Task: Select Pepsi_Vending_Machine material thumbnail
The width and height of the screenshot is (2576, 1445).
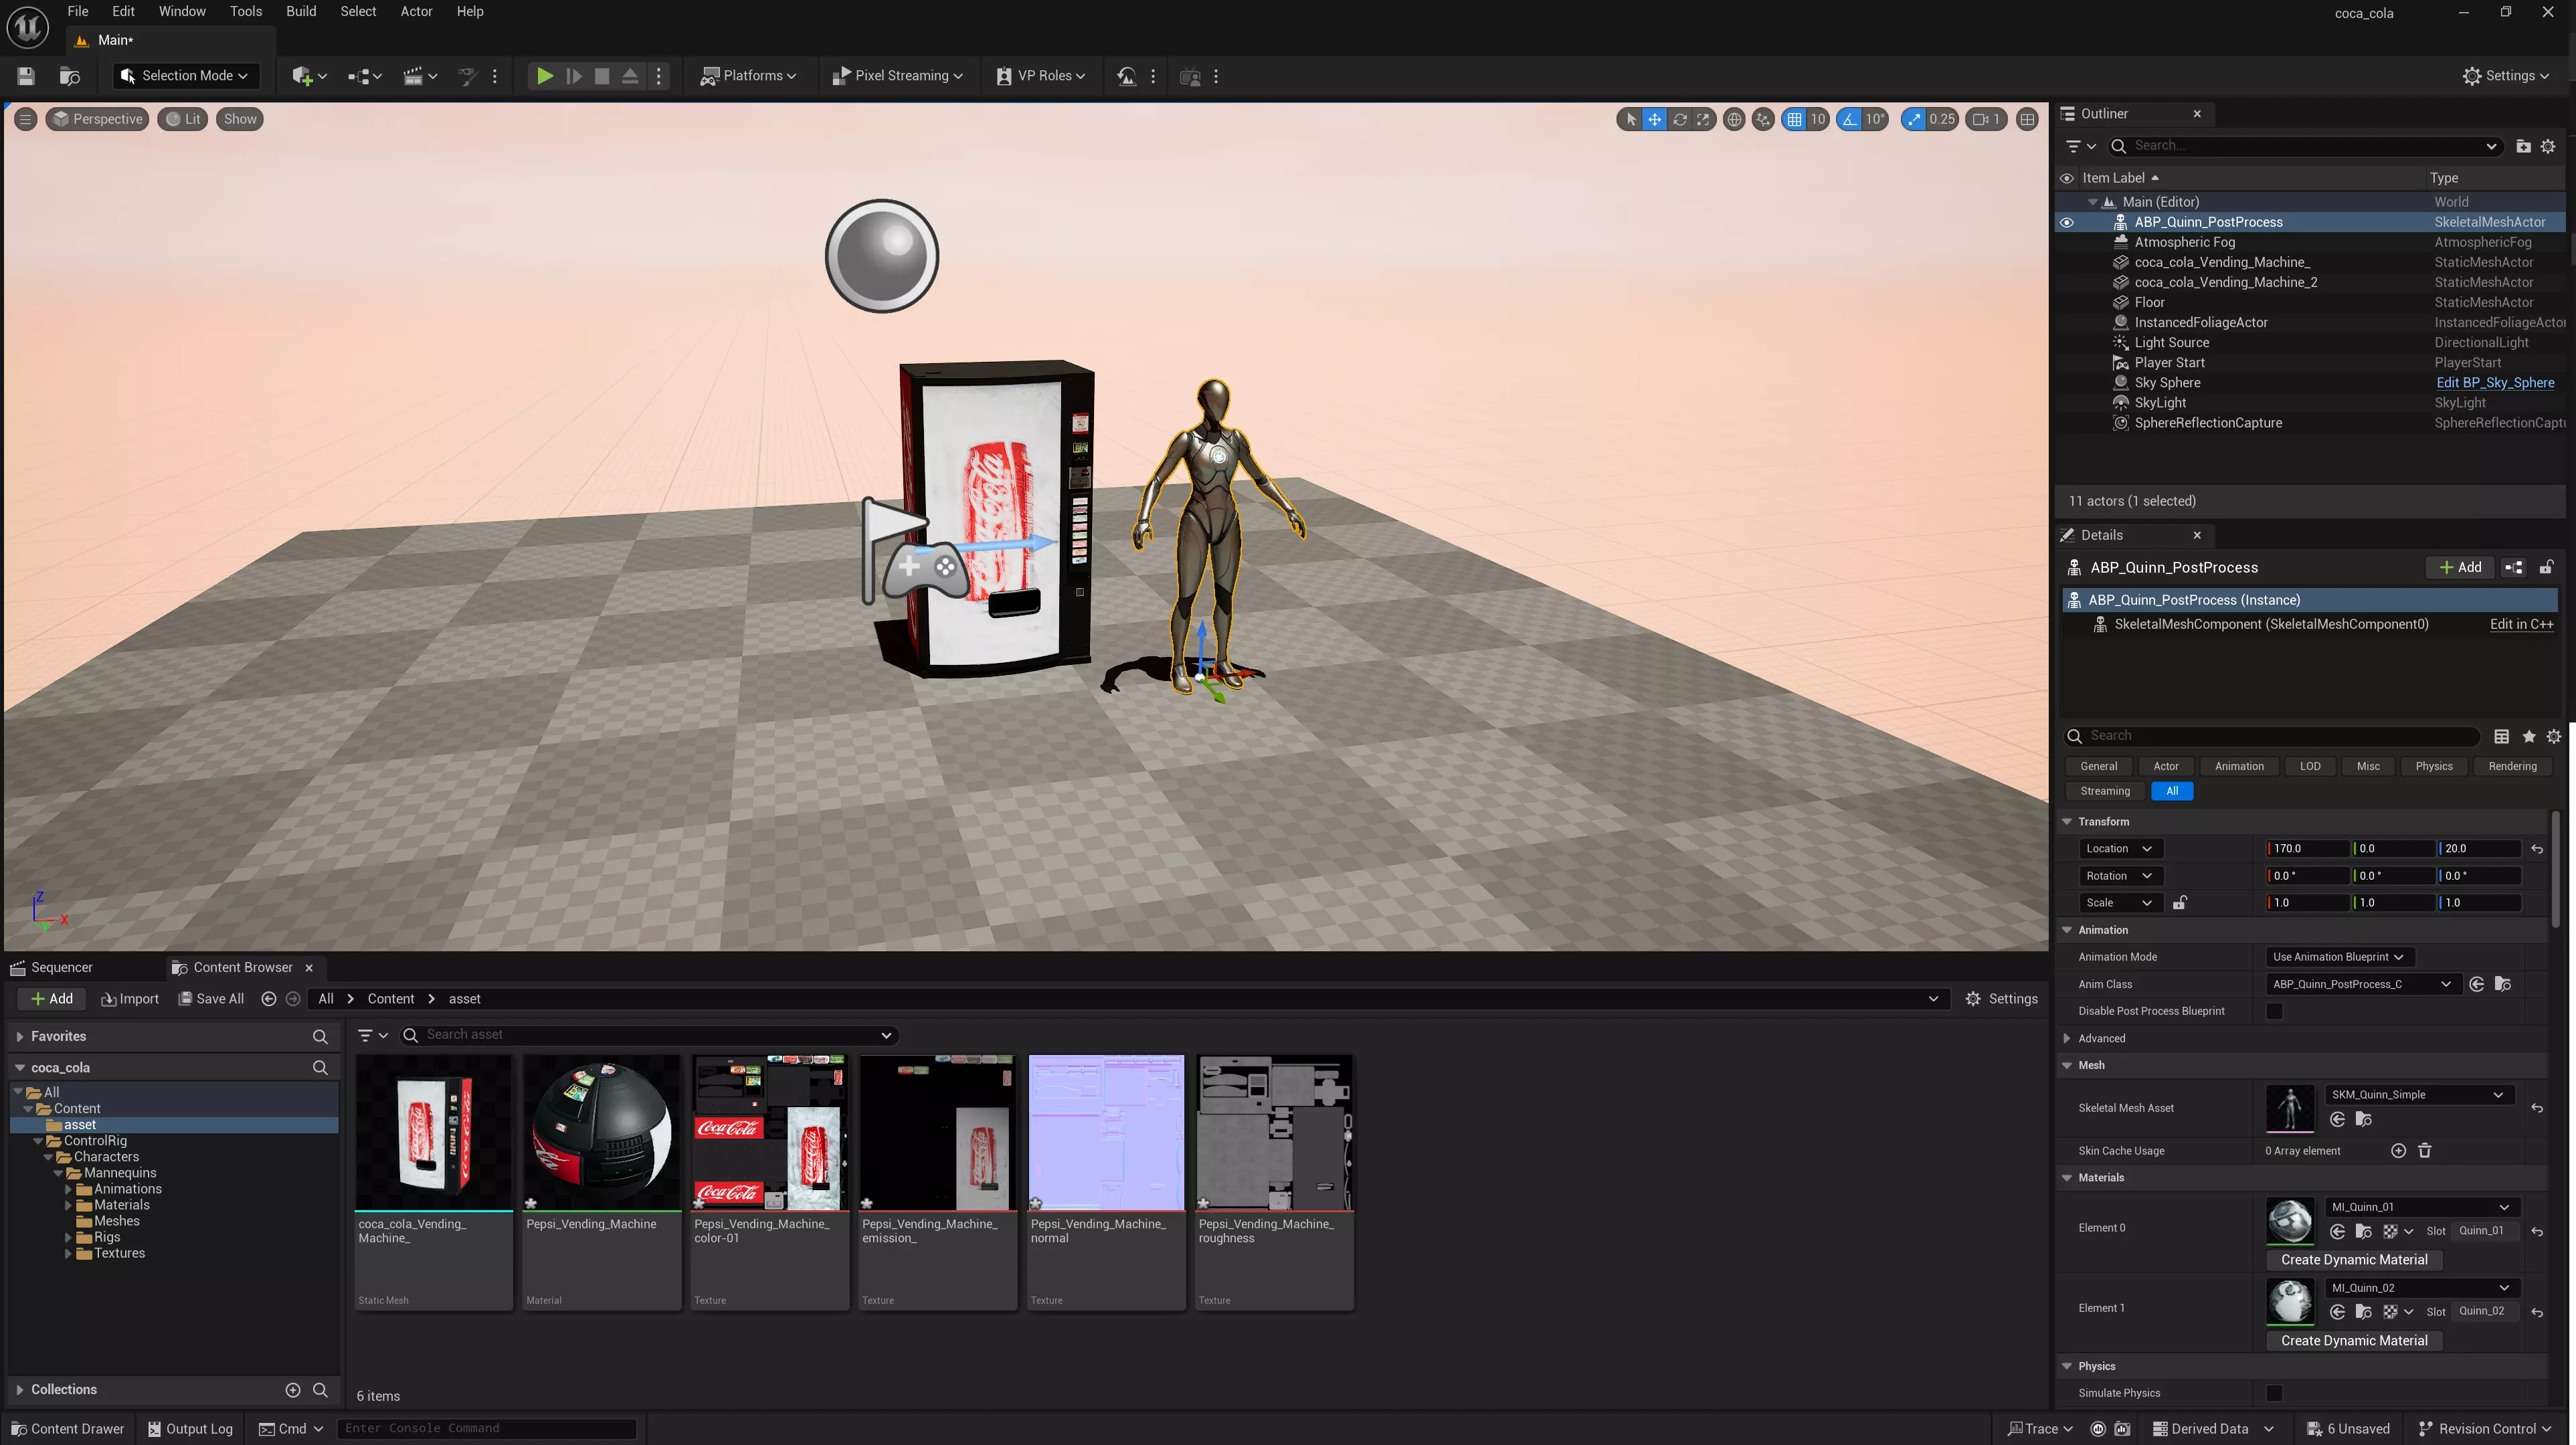Action: click(x=601, y=1132)
